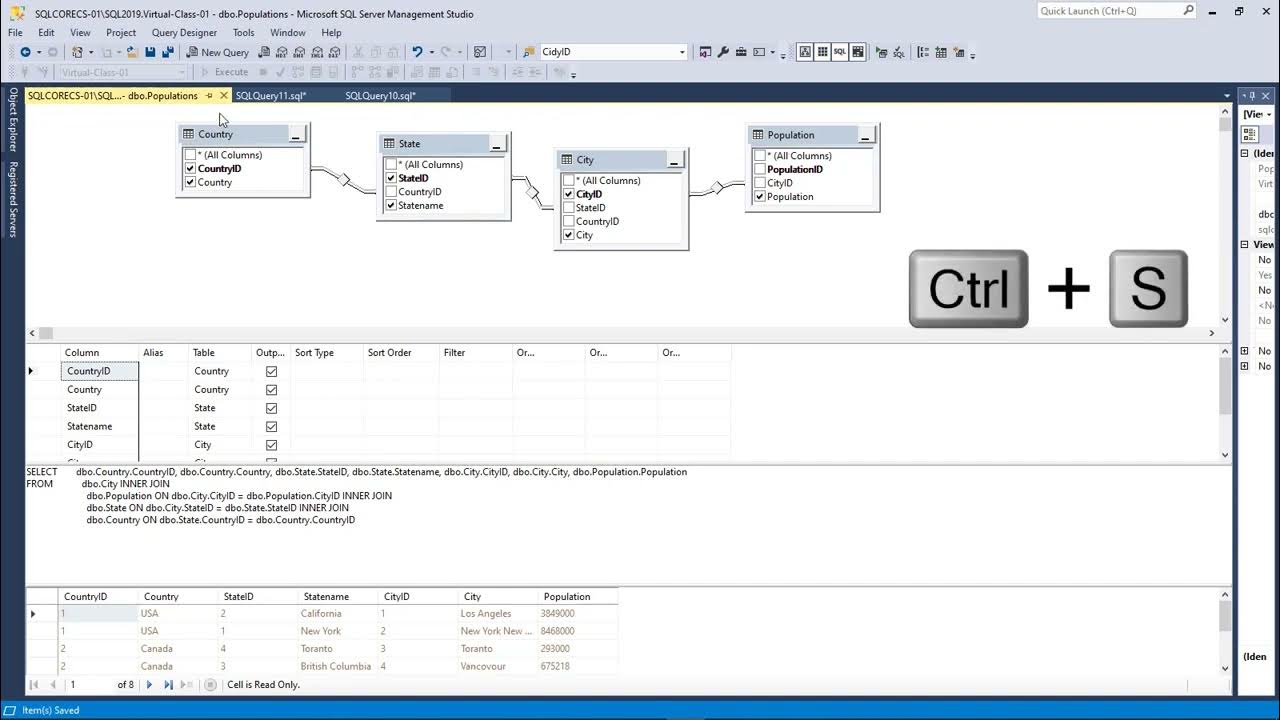Click the Add Table icon
Image resolution: width=1280 pixels, height=720 pixels.
[941, 52]
